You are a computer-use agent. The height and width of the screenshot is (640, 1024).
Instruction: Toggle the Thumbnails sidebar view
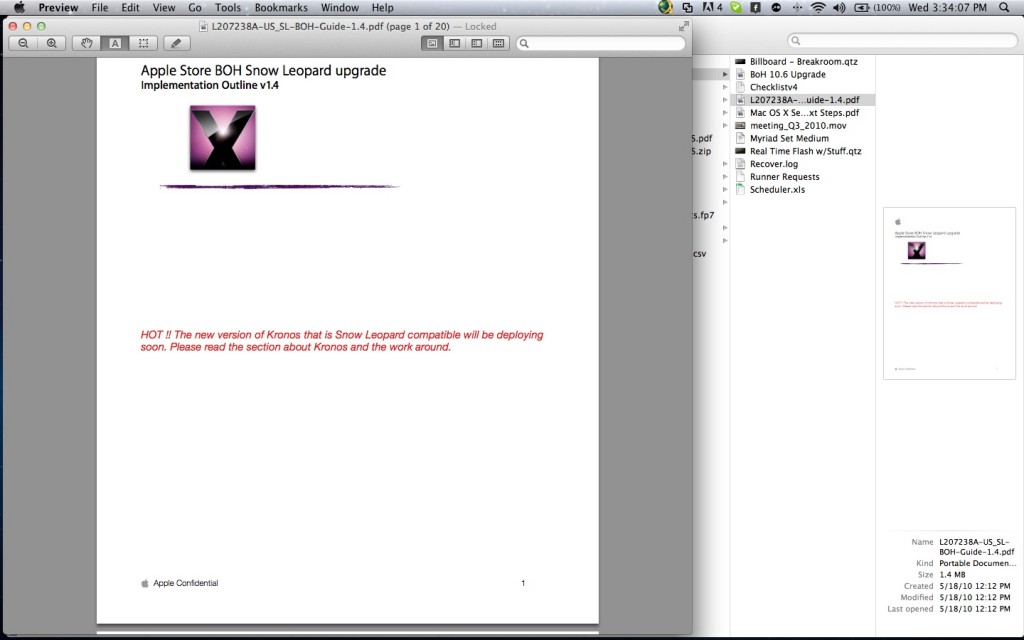tap(454, 43)
